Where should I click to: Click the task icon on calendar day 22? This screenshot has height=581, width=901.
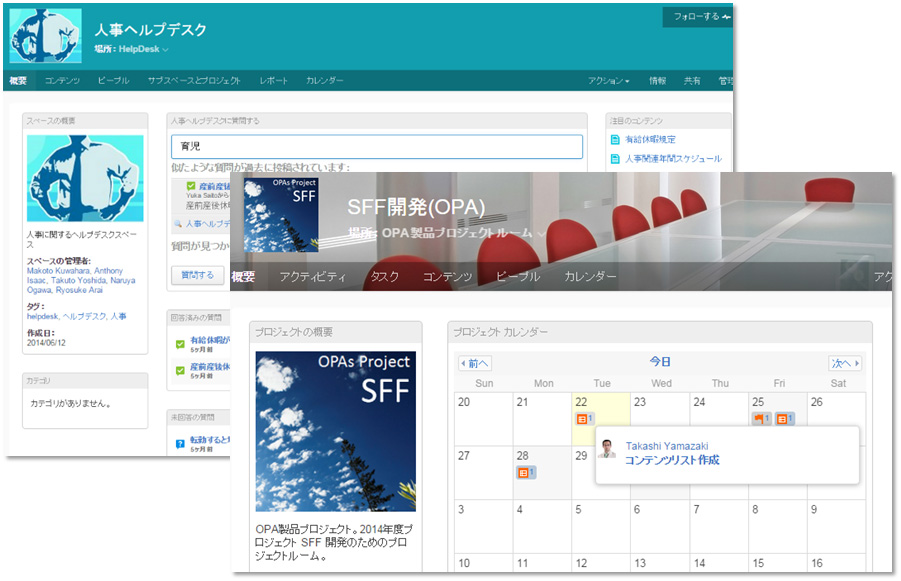click(x=584, y=419)
